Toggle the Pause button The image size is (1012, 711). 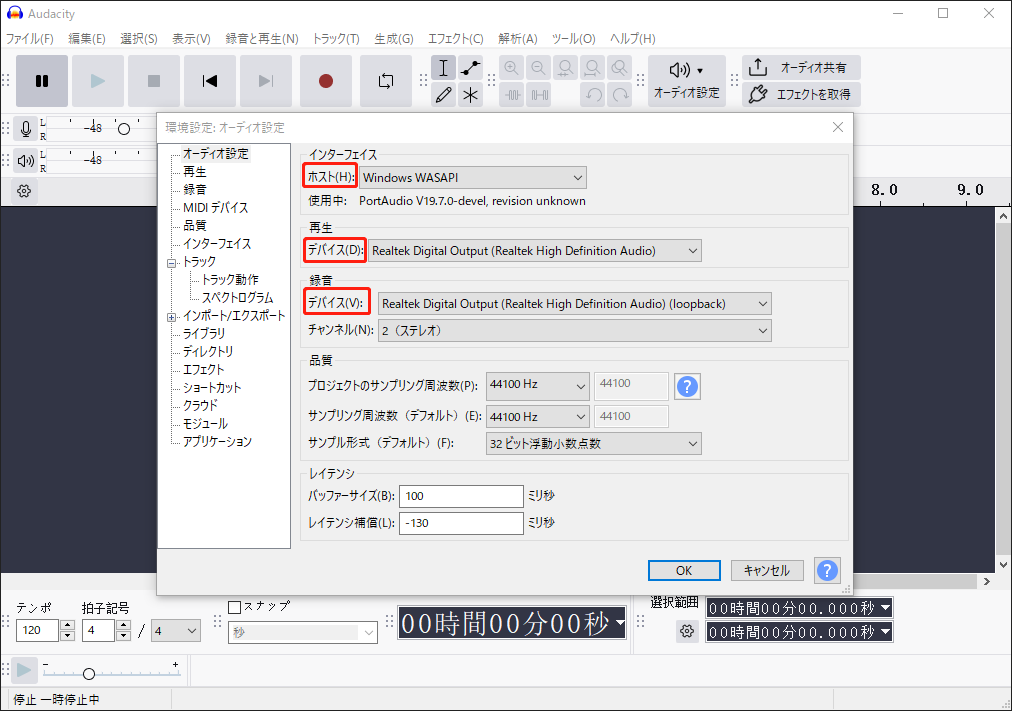point(41,82)
